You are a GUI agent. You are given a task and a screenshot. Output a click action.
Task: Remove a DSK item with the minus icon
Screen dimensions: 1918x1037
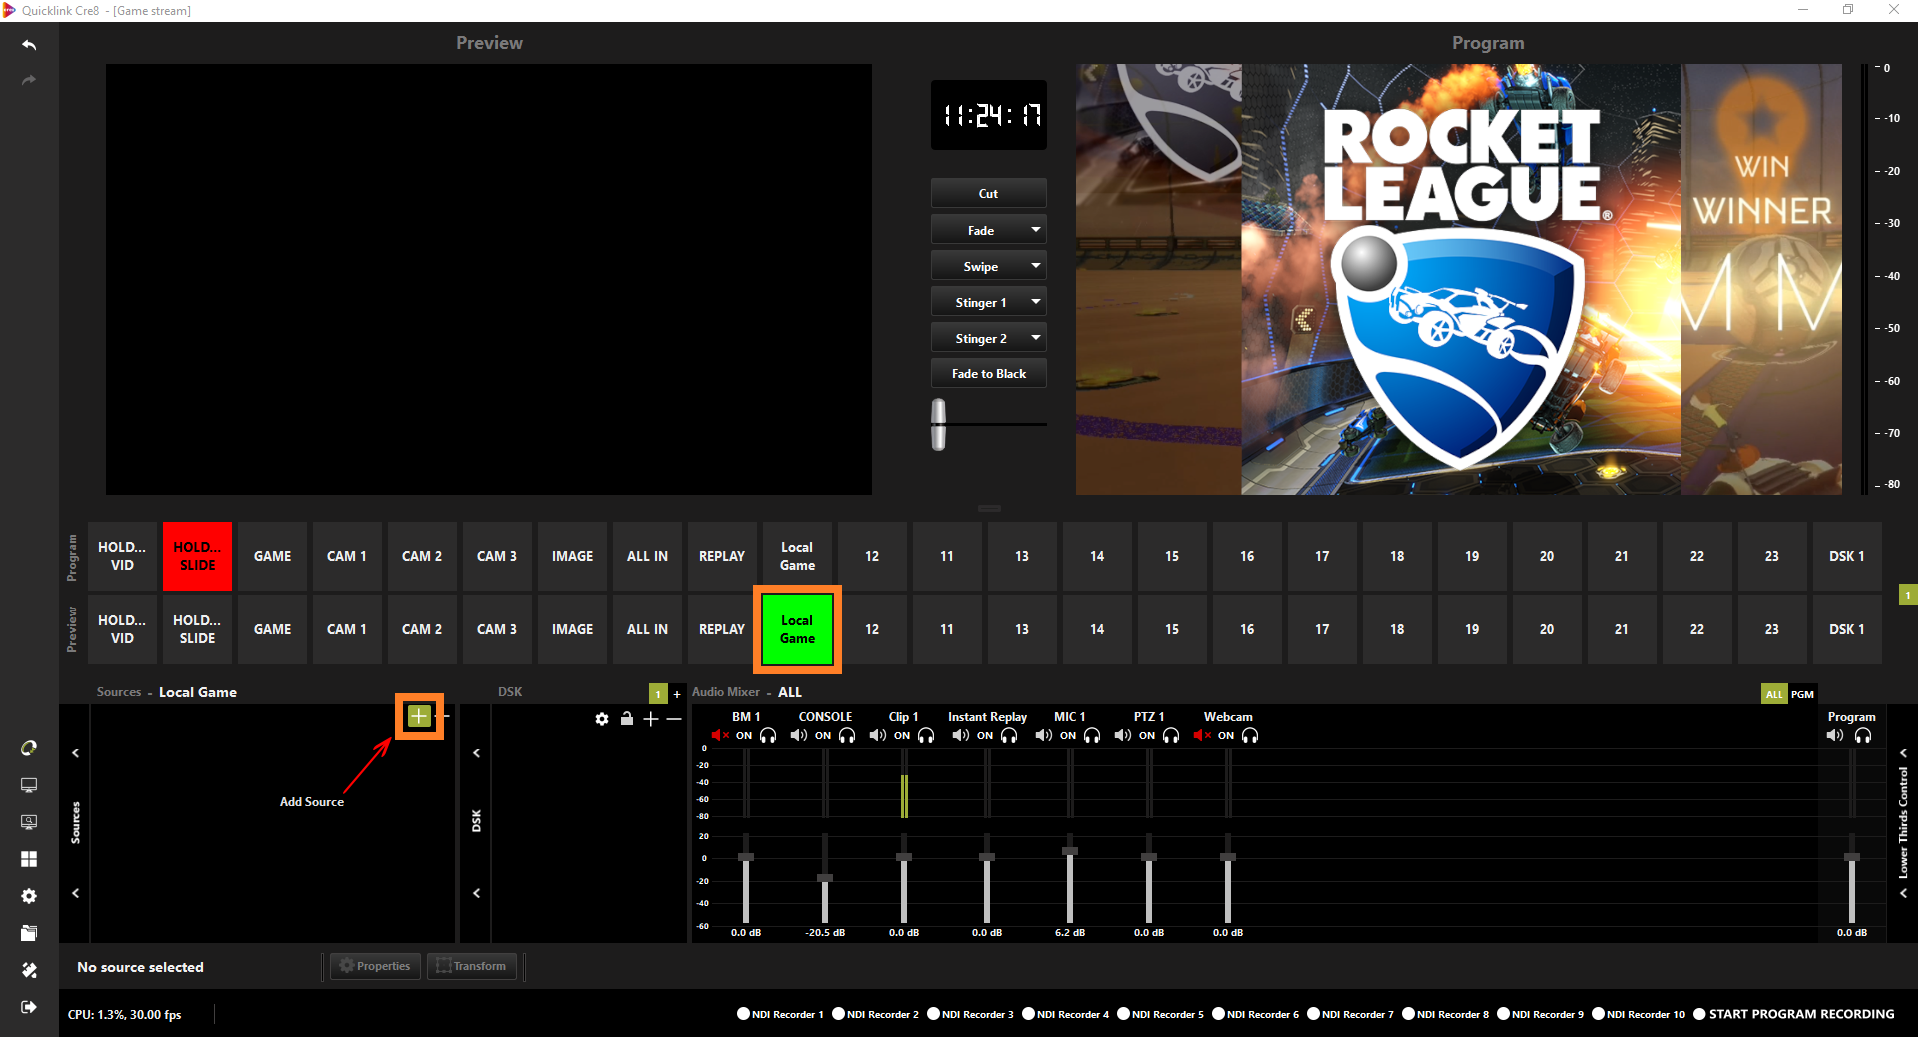(674, 719)
